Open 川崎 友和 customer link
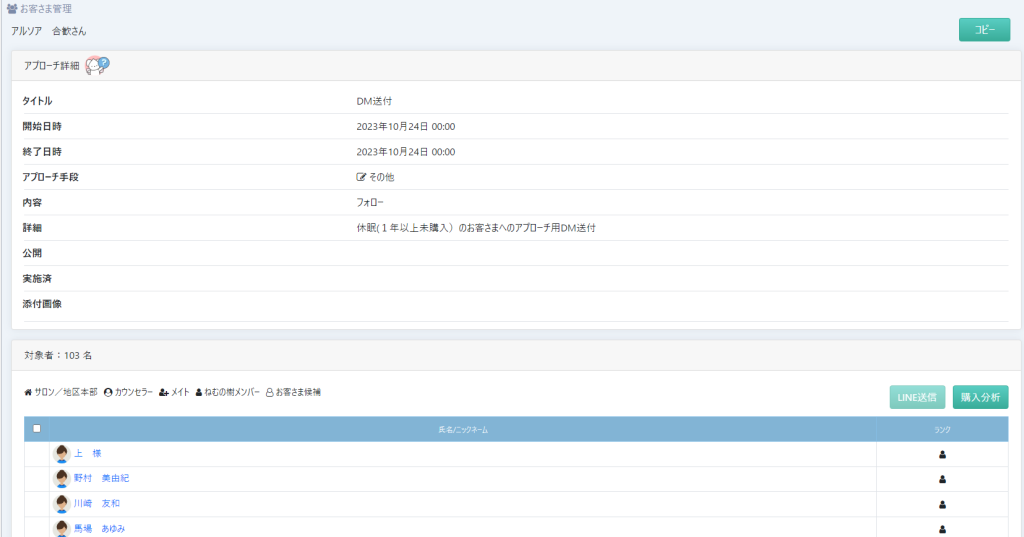 point(96,504)
